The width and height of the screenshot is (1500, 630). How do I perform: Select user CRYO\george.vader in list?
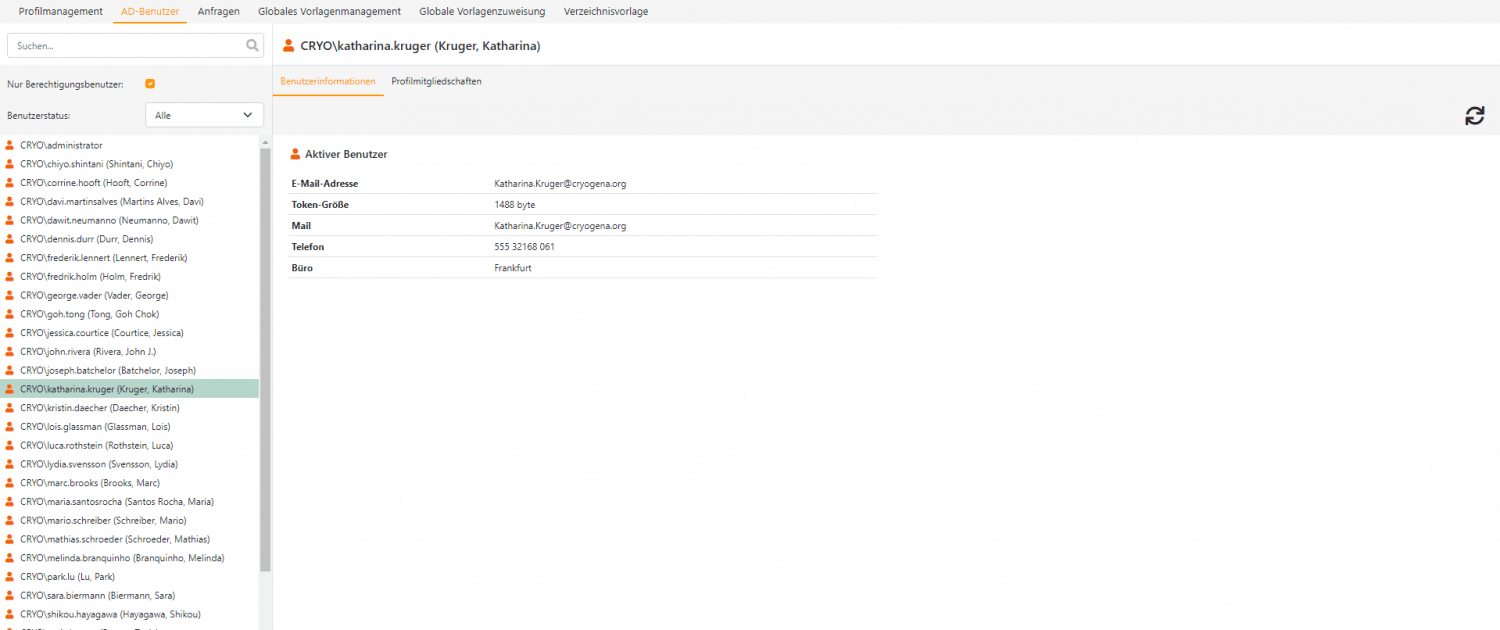pos(94,295)
